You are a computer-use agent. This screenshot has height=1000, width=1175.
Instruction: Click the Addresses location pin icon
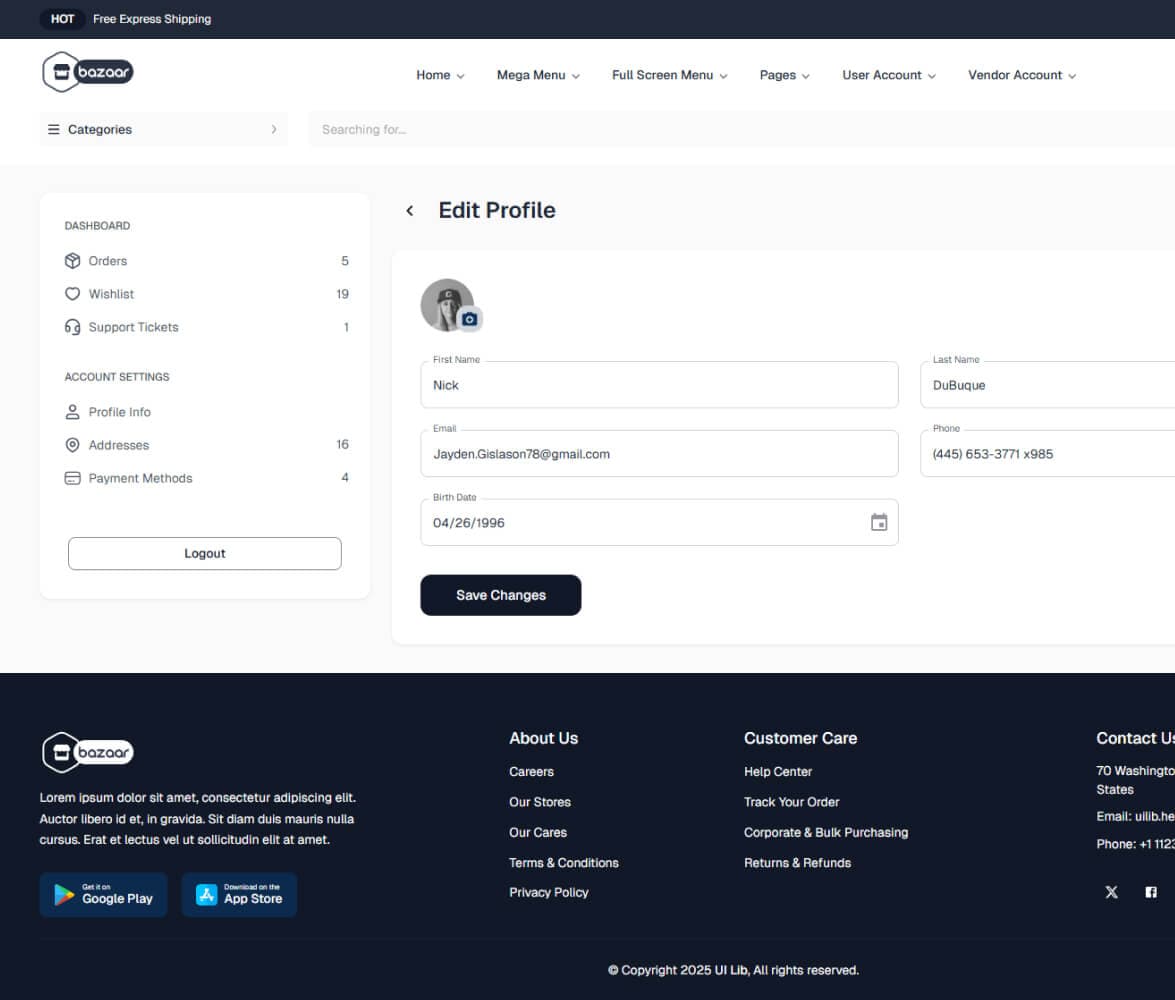coord(72,445)
